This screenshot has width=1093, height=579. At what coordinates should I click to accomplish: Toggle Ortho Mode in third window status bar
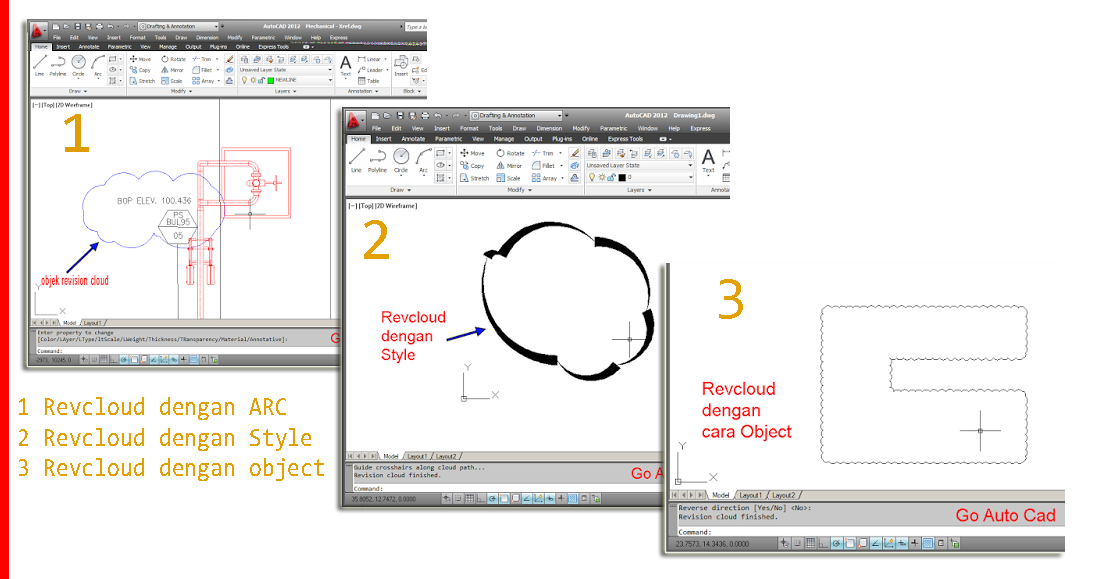(x=823, y=543)
